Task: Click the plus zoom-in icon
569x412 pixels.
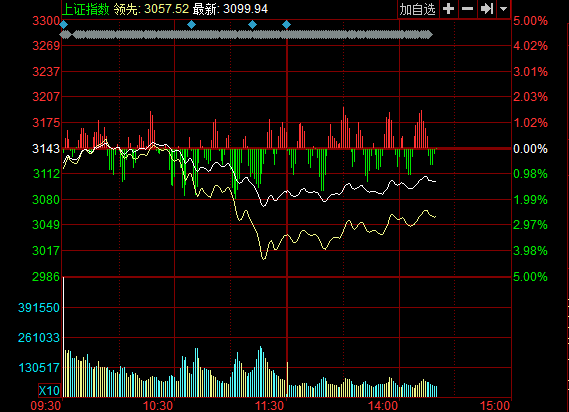Action: point(449,9)
